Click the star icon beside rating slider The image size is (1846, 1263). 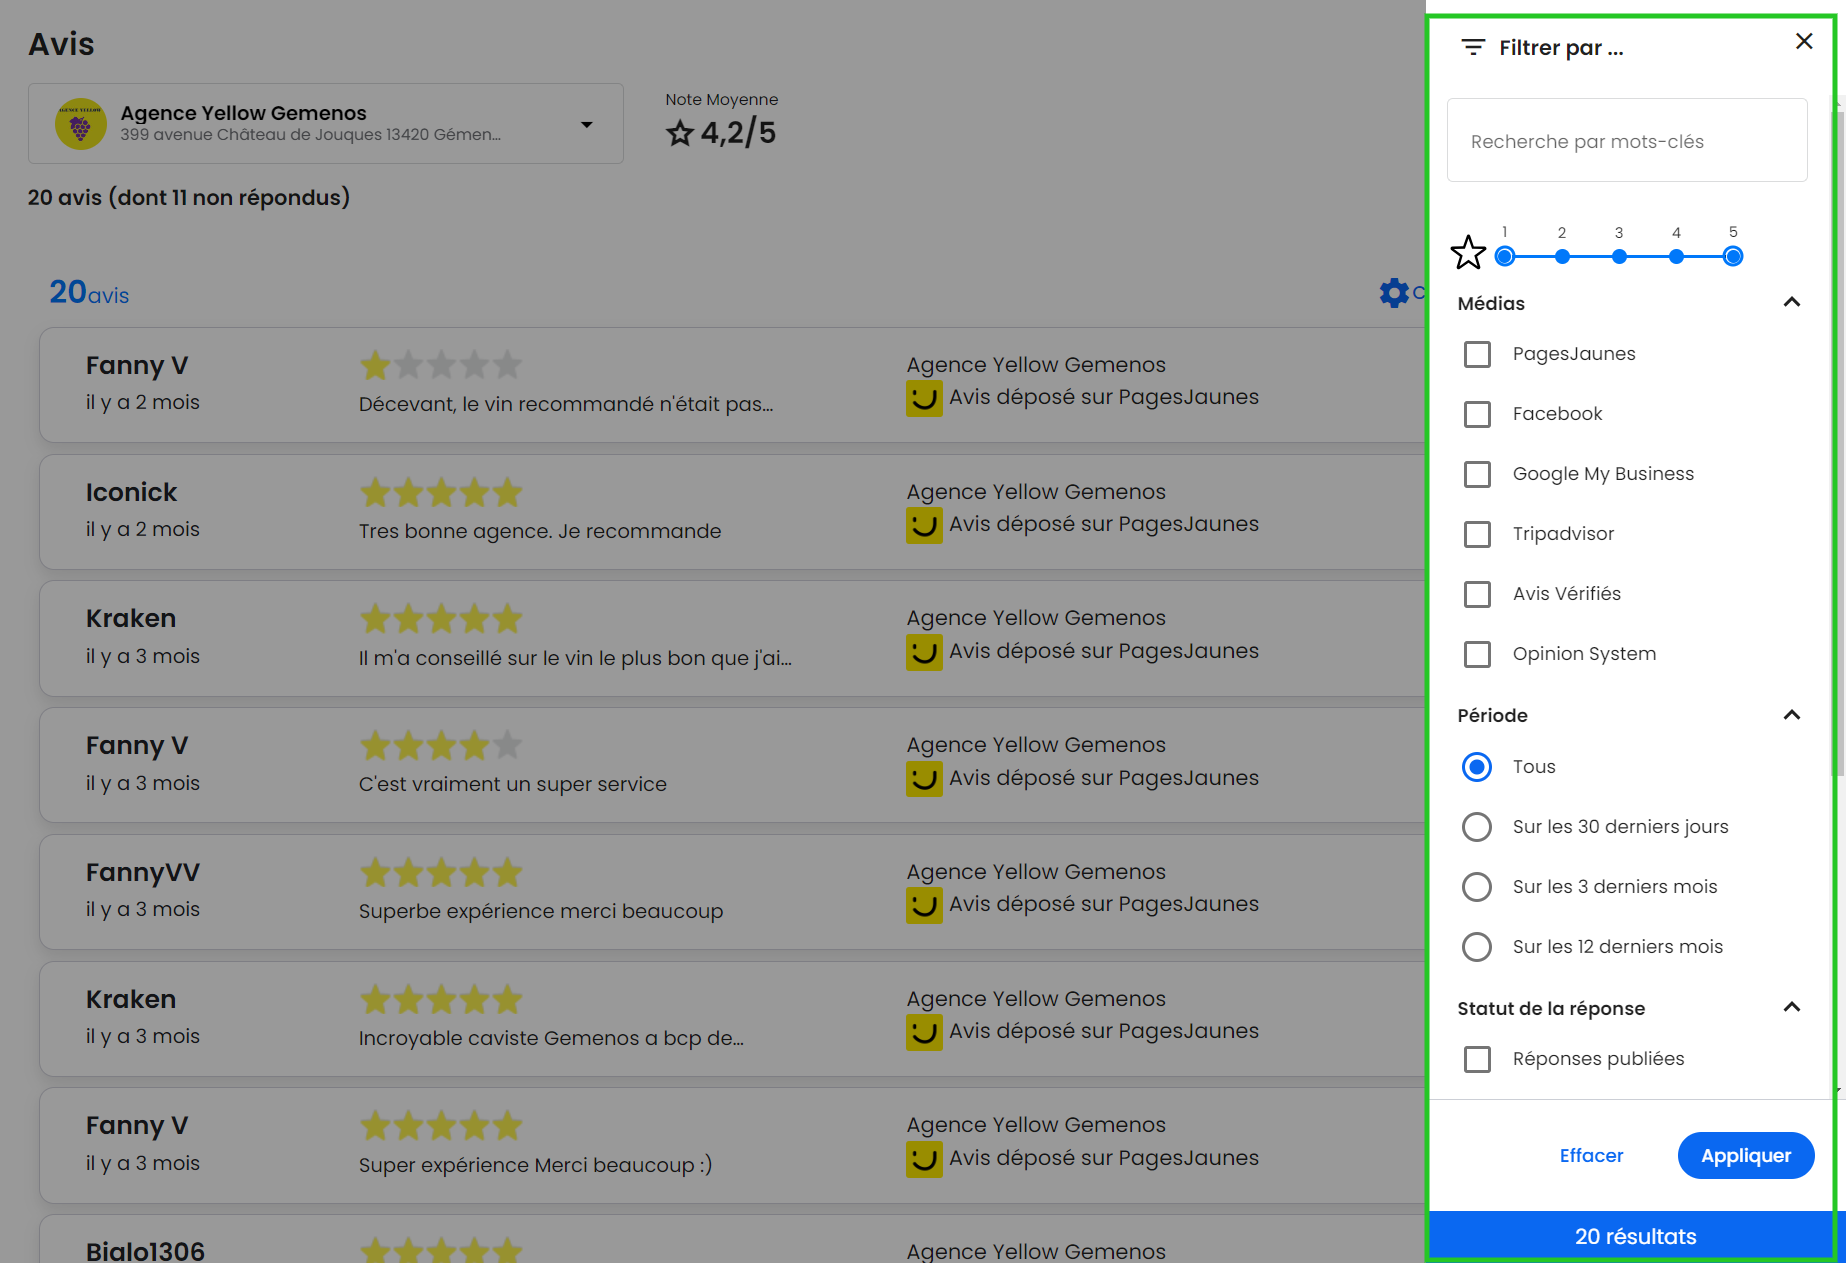coord(1468,252)
